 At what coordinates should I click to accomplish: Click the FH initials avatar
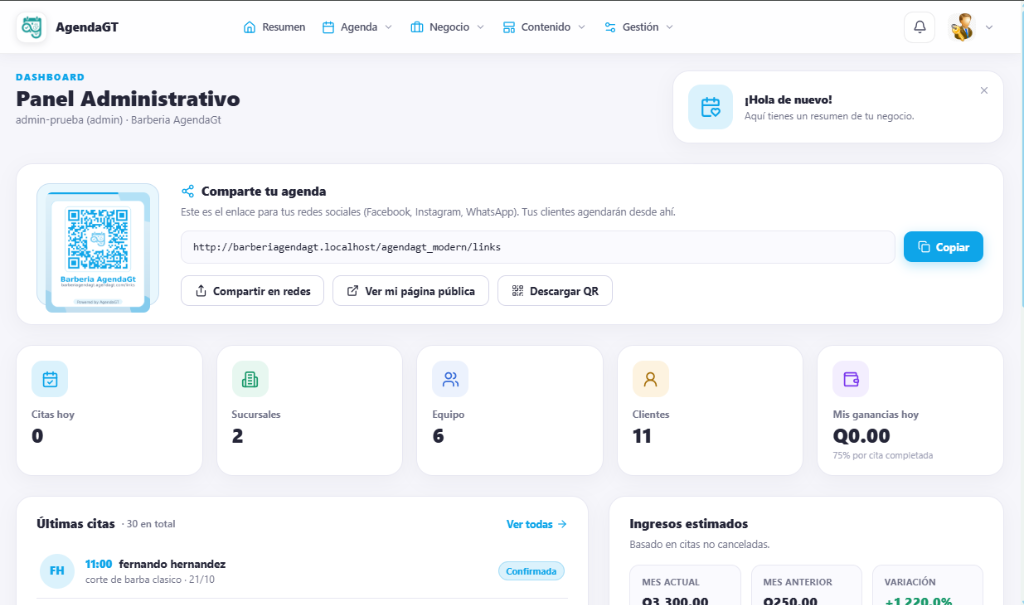pyautogui.click(x=57, y=571)
